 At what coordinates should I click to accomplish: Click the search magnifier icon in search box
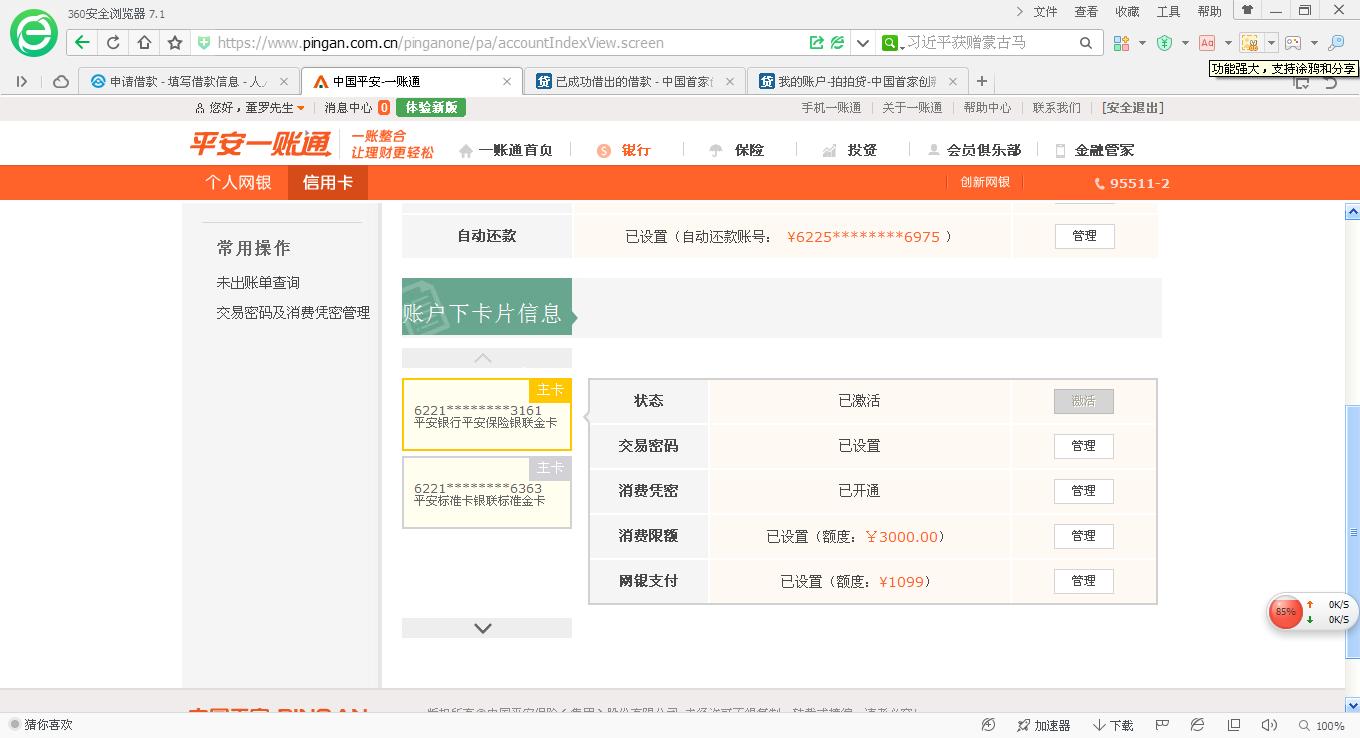coord(1086,43)
